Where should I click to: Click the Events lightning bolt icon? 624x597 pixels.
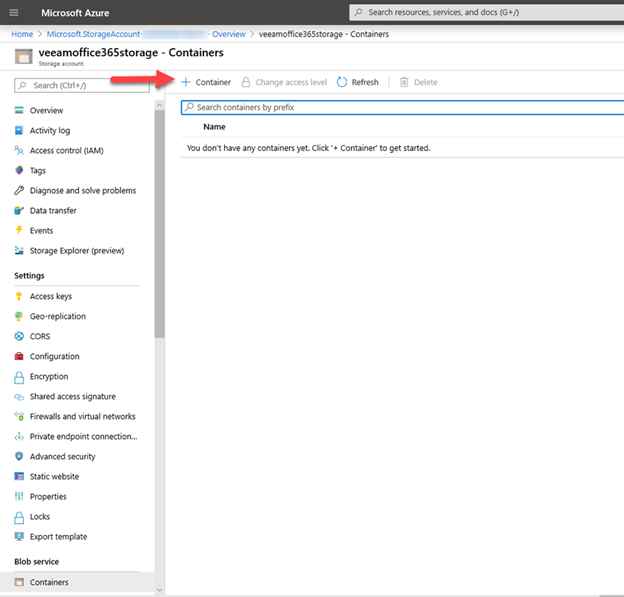(x=19, y=230)
